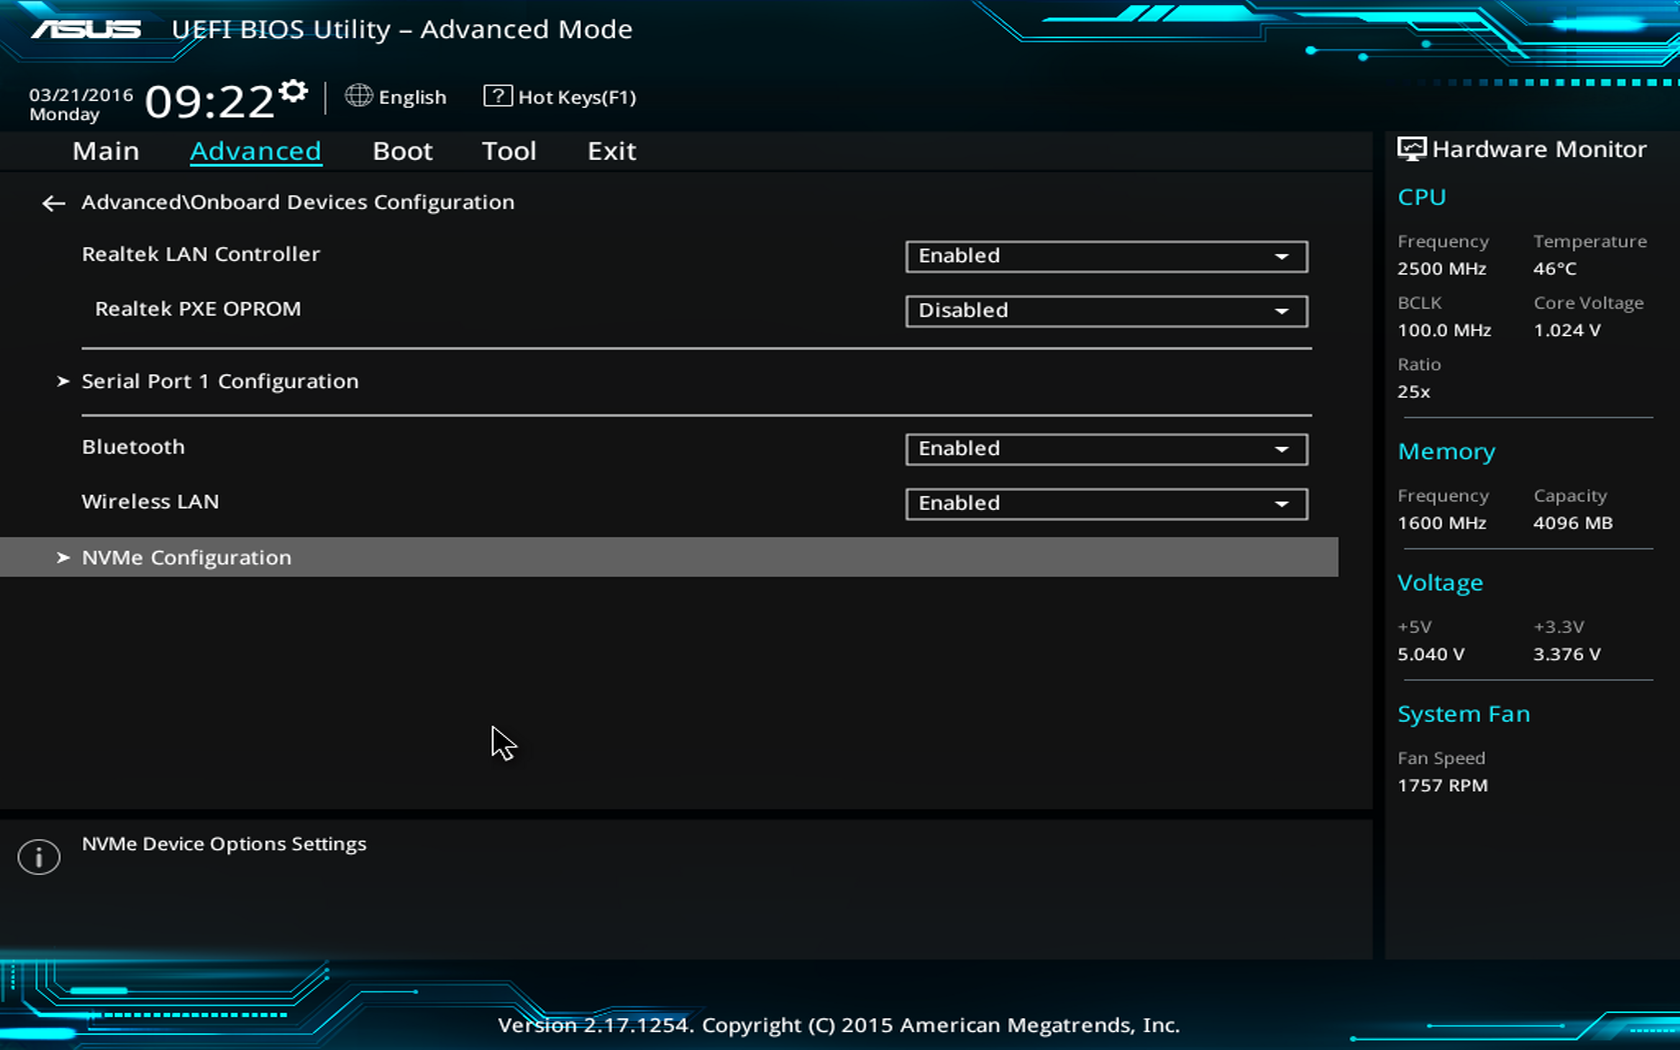
Task: Select the Bluetooth label
Action: tap(133, 447)
